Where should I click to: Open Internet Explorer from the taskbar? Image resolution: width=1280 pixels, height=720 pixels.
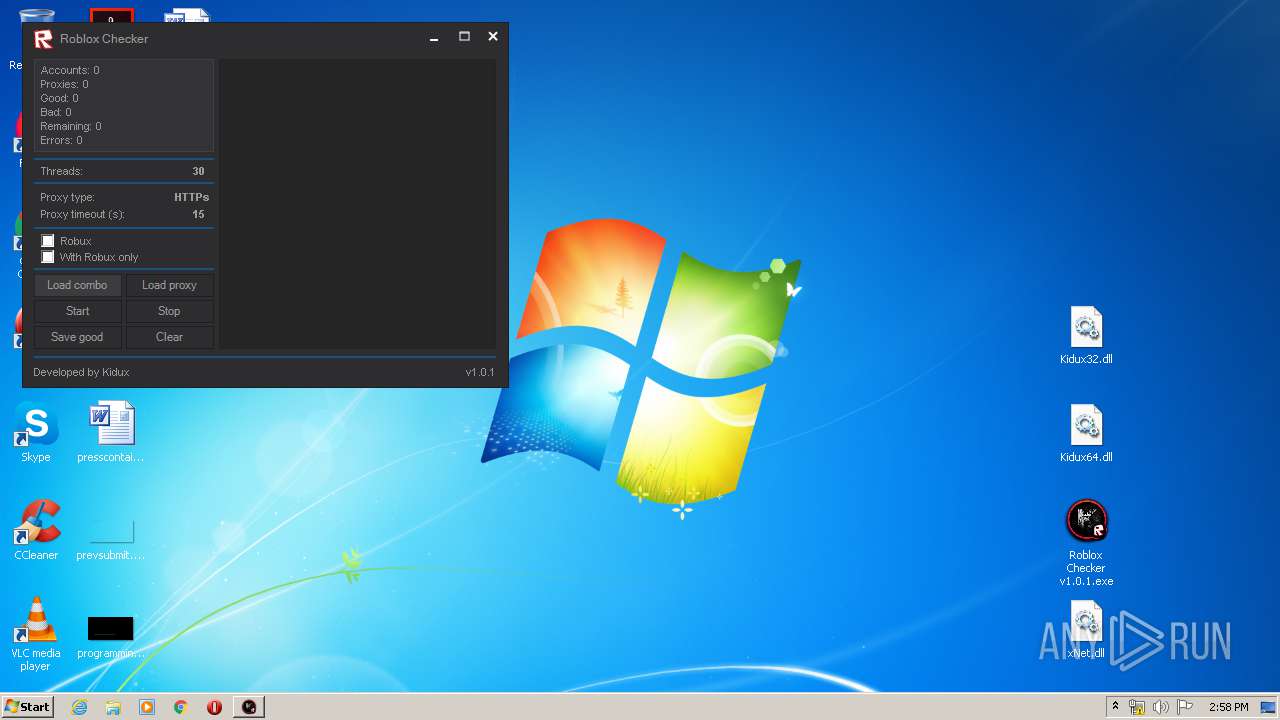coord(79,707)
